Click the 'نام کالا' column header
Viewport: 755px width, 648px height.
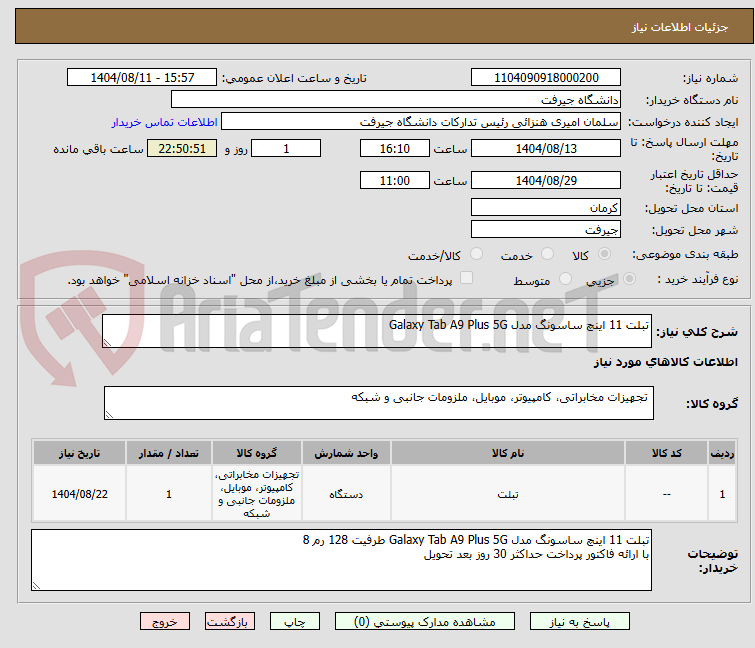coord(508,453)
